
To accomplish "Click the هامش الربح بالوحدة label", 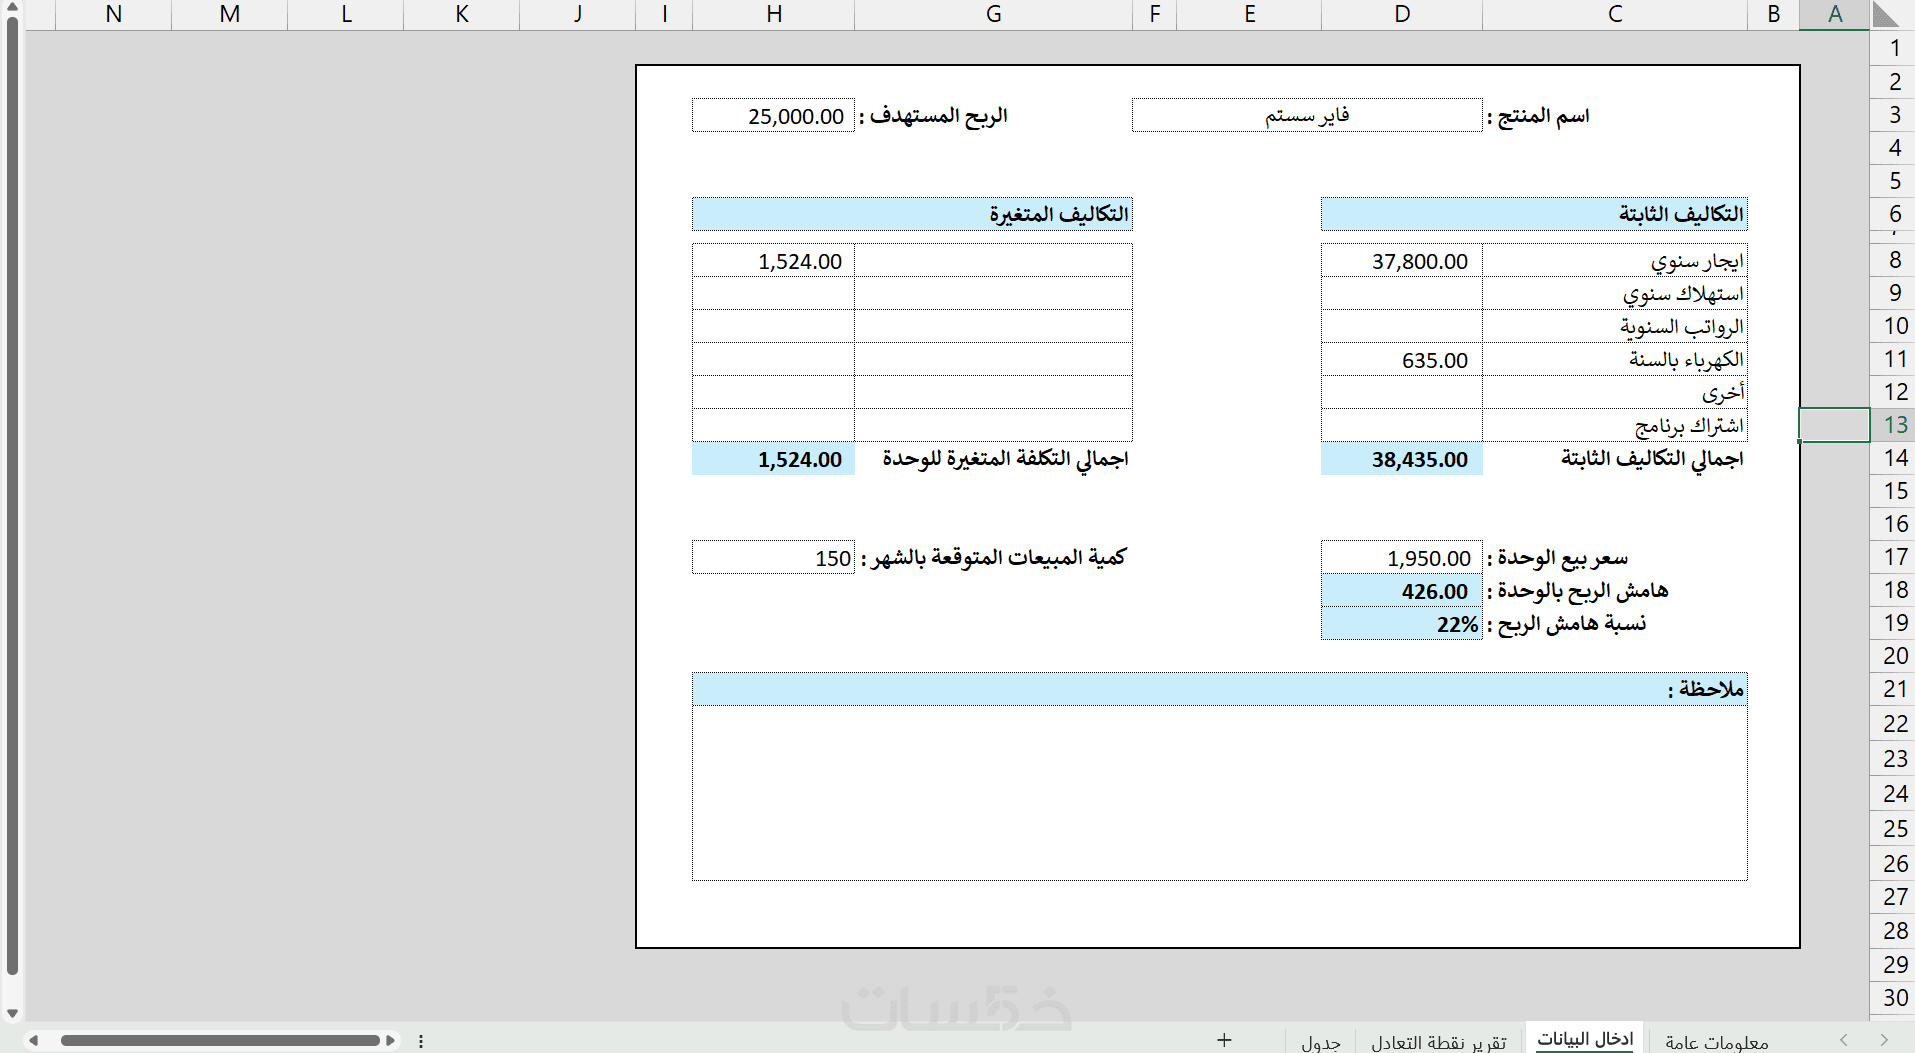I will coord(1577,591).
